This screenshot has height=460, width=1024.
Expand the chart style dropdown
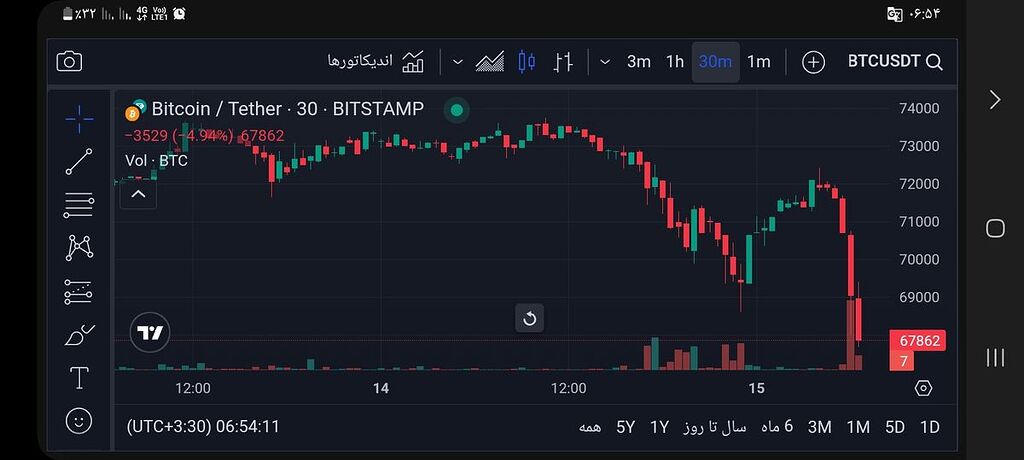click(457, 62)
